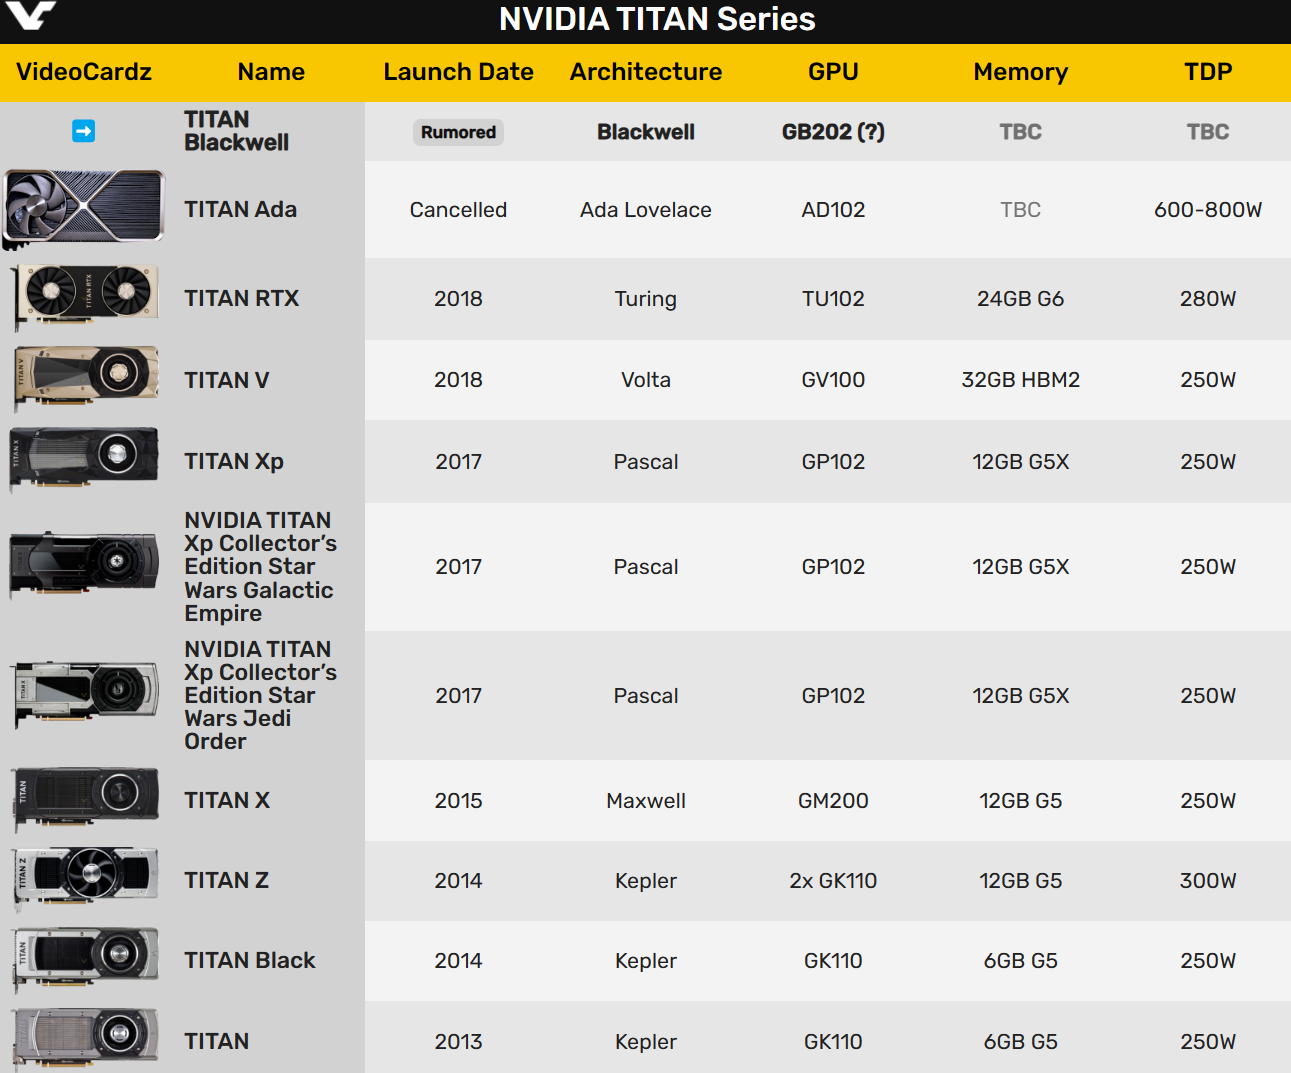Viewport: 1291px width, 1073px height.
Task: Open the TITAN Ada card image
Action: click(84, 209)
